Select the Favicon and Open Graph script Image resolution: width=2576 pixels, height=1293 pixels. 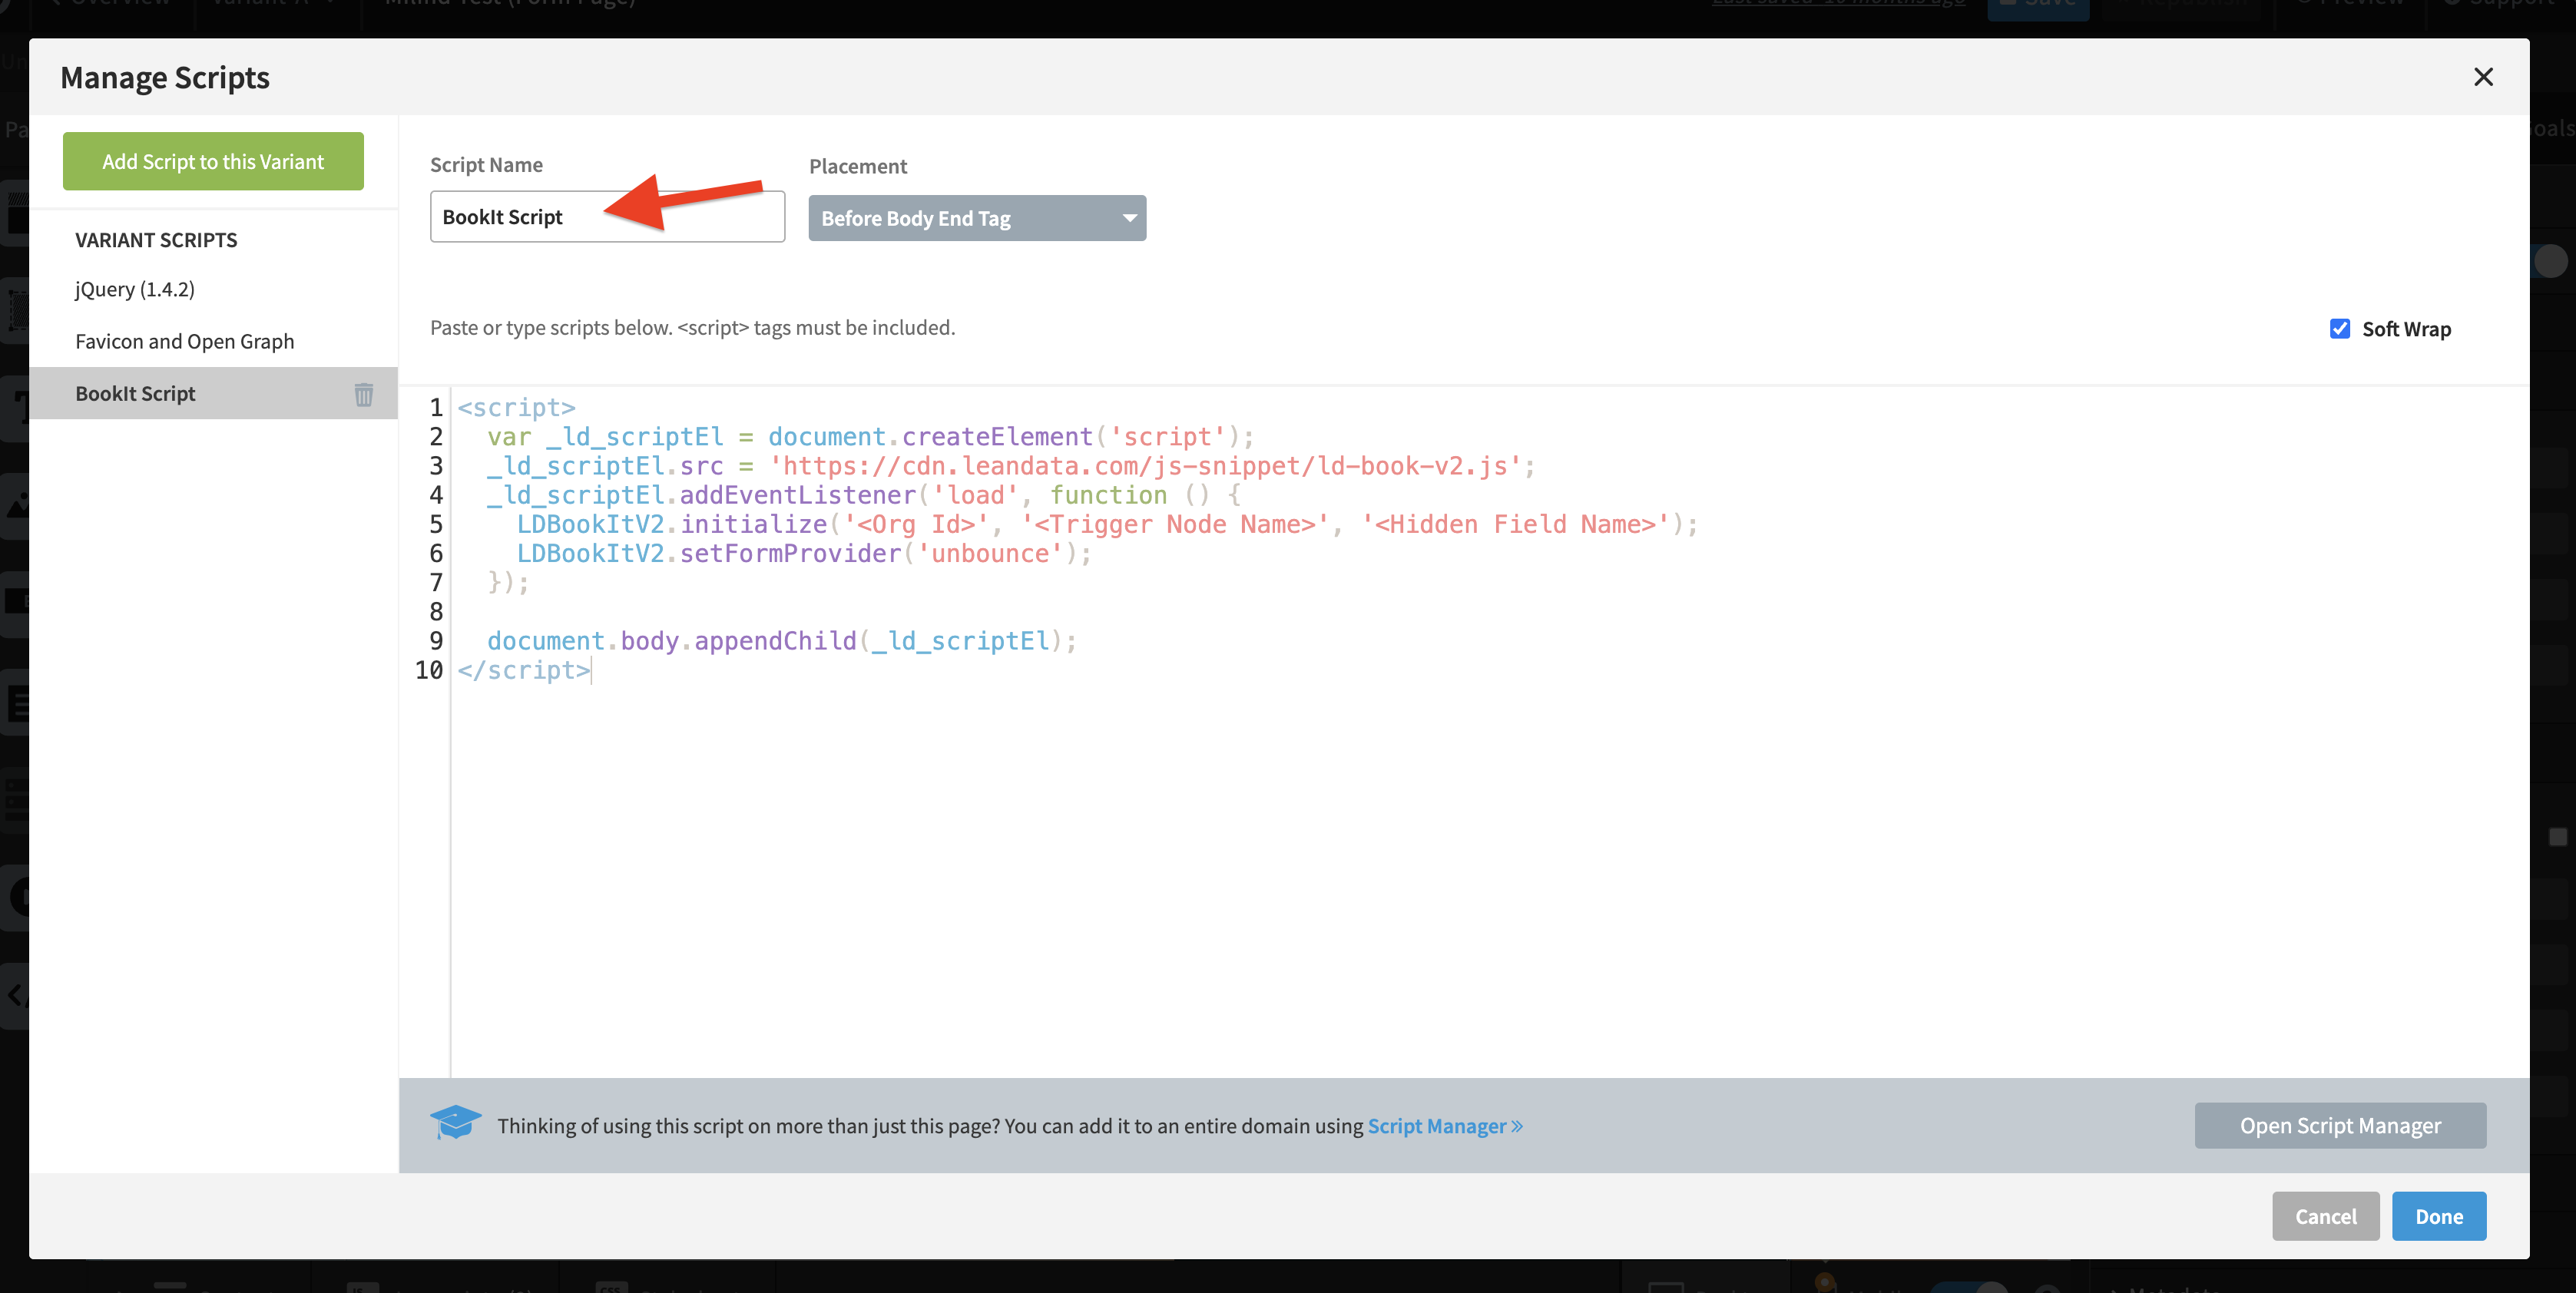[184, 341]
